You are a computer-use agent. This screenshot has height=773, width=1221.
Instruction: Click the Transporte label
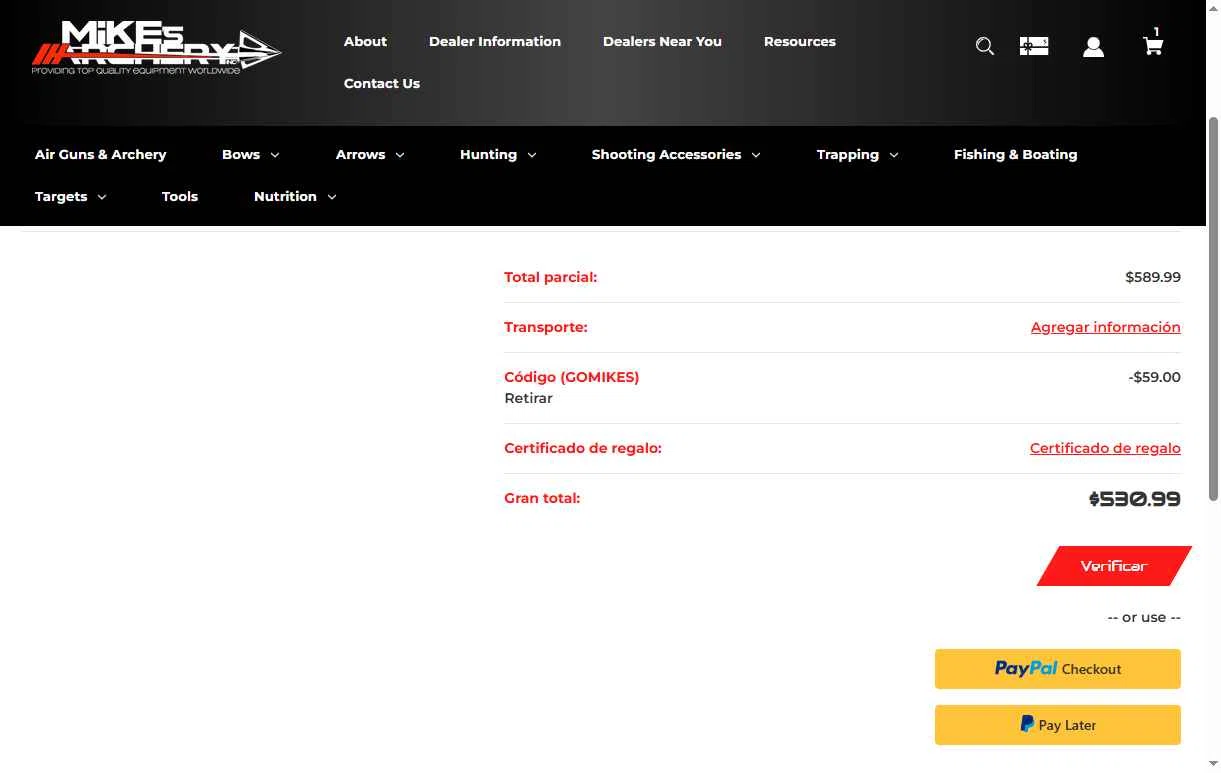(x=546, y=327)
